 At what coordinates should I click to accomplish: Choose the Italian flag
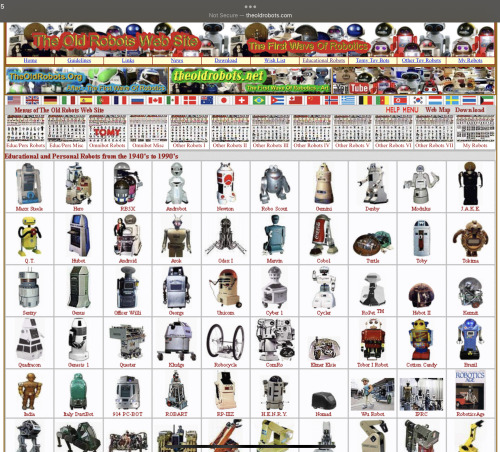pyautogui.click(x=68, y=100)
